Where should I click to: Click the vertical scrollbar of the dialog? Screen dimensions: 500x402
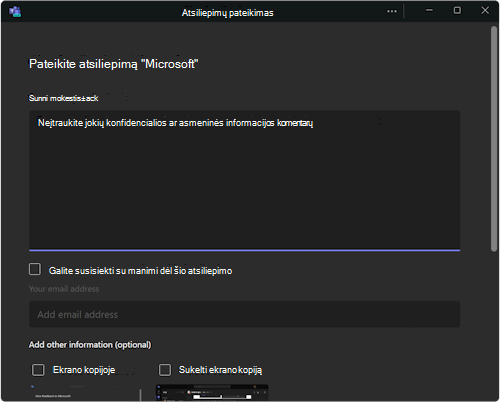494,139
